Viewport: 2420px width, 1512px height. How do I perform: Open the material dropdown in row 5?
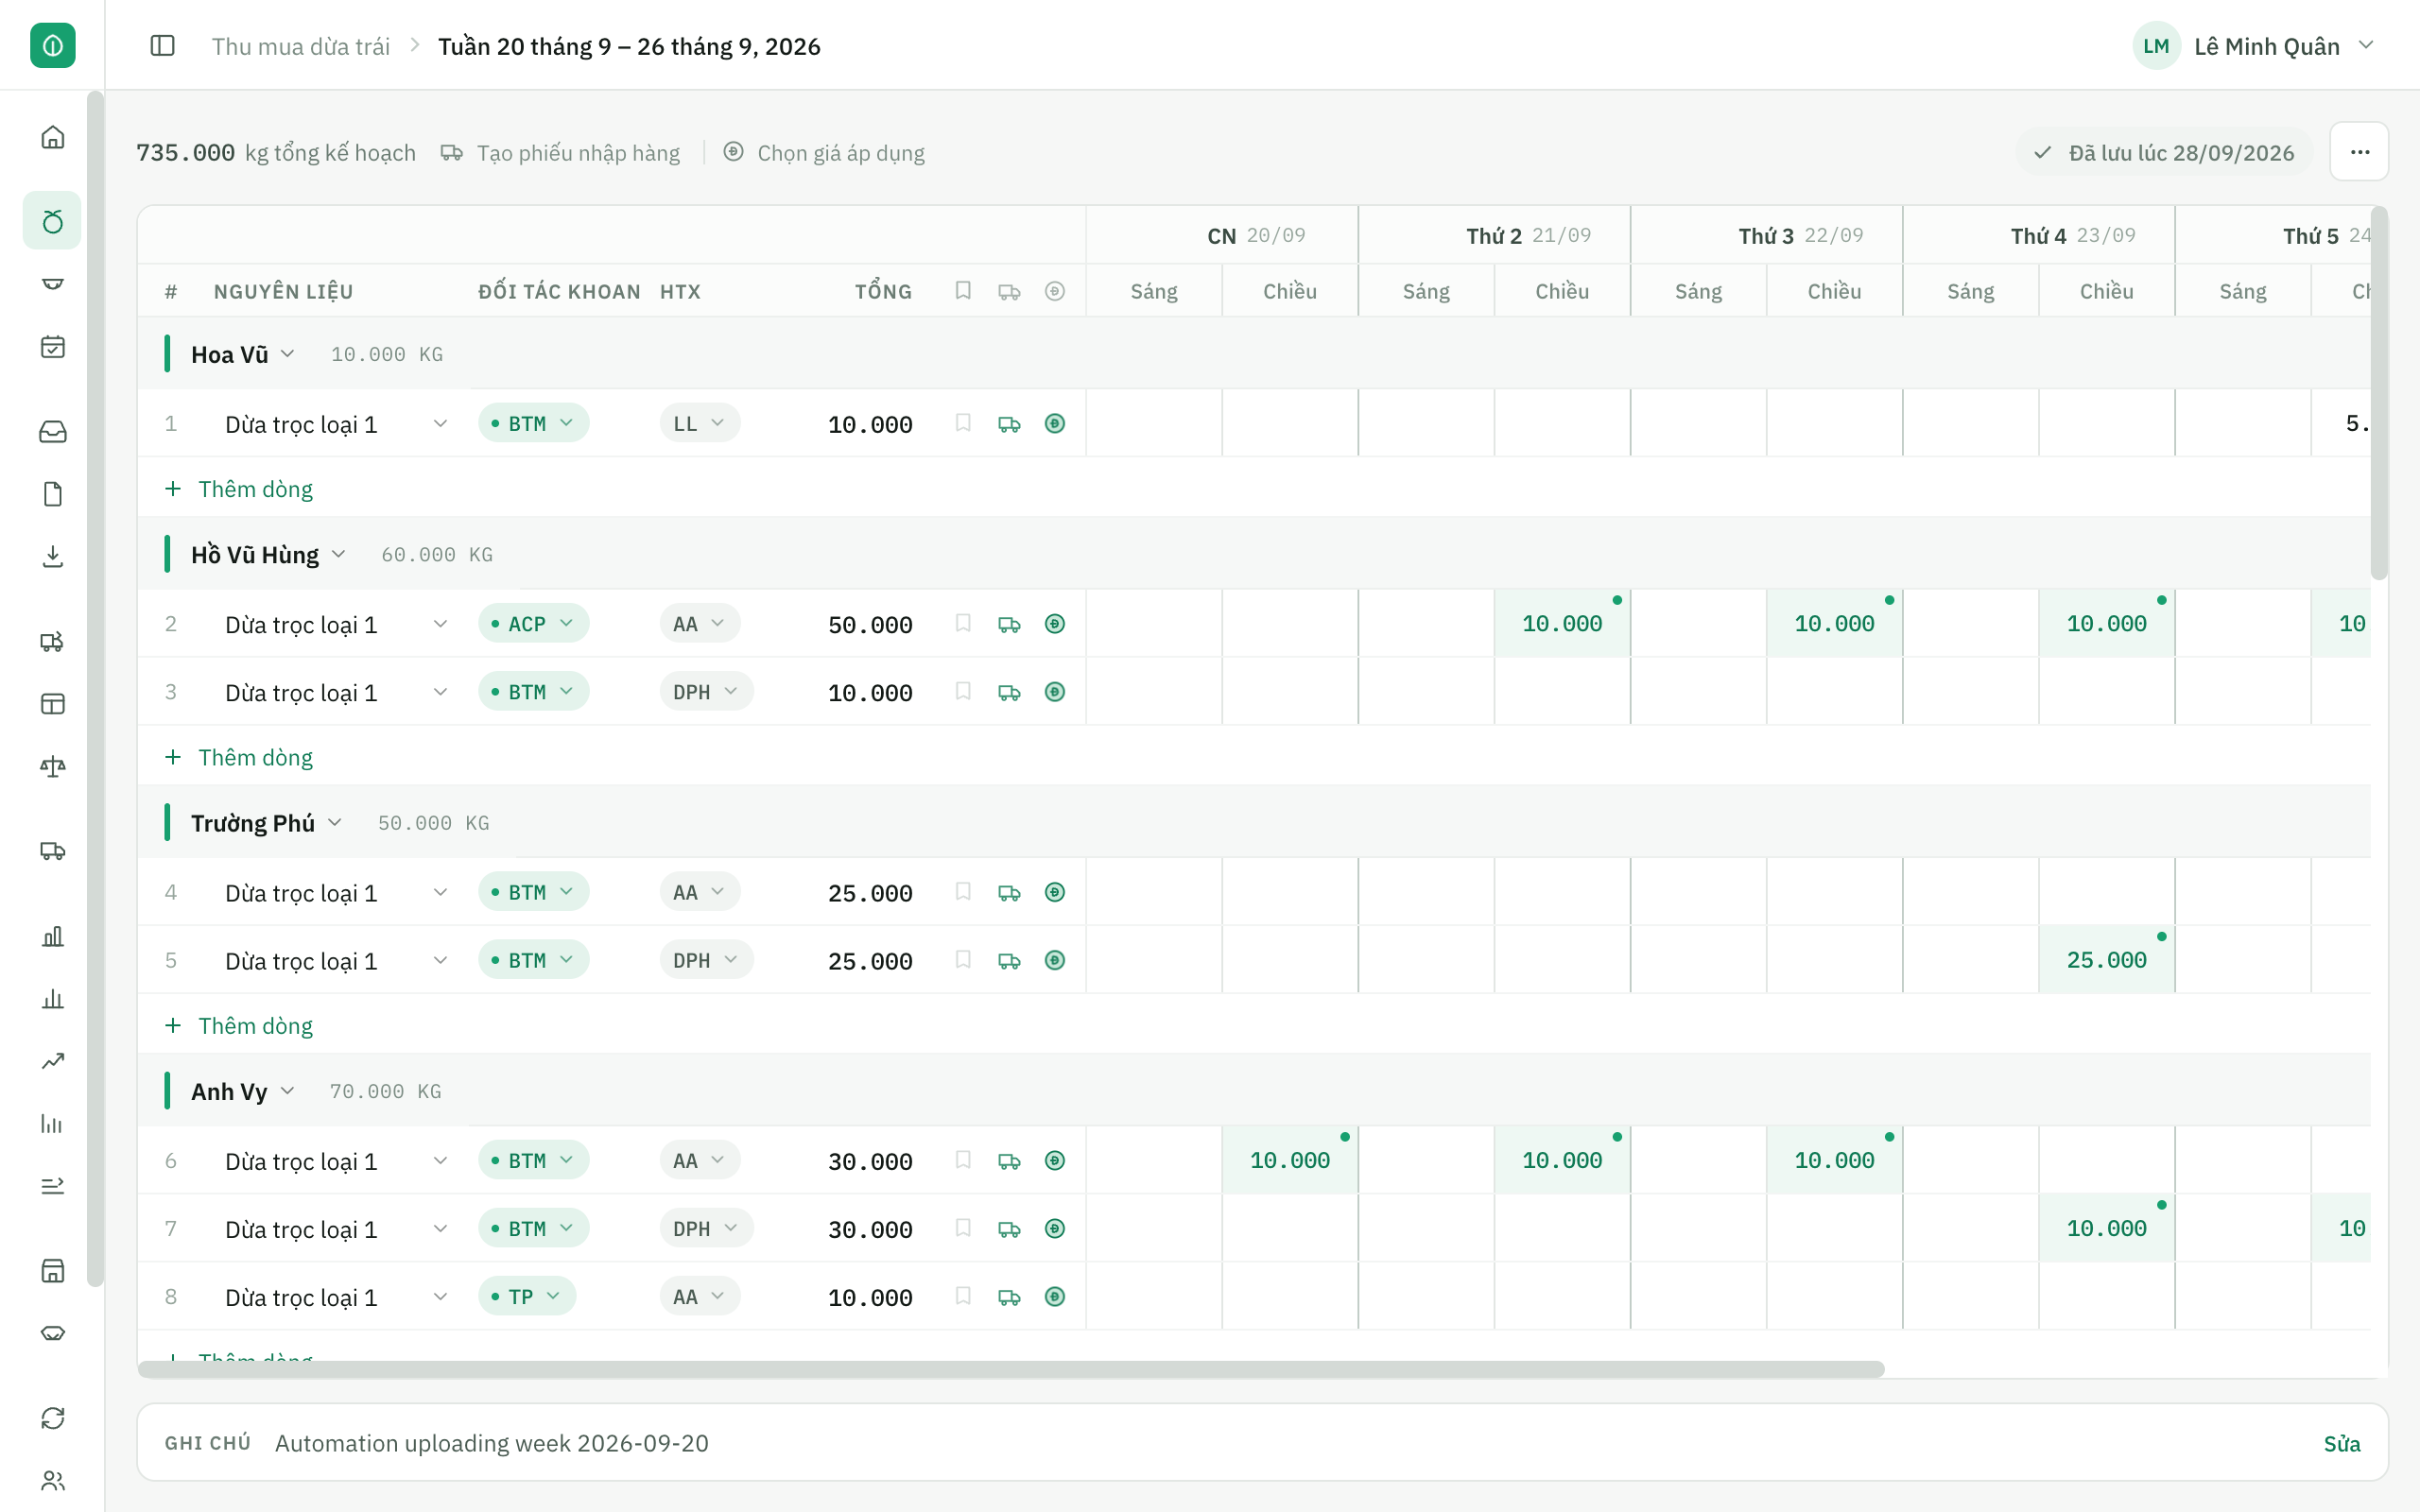[440, 960]
